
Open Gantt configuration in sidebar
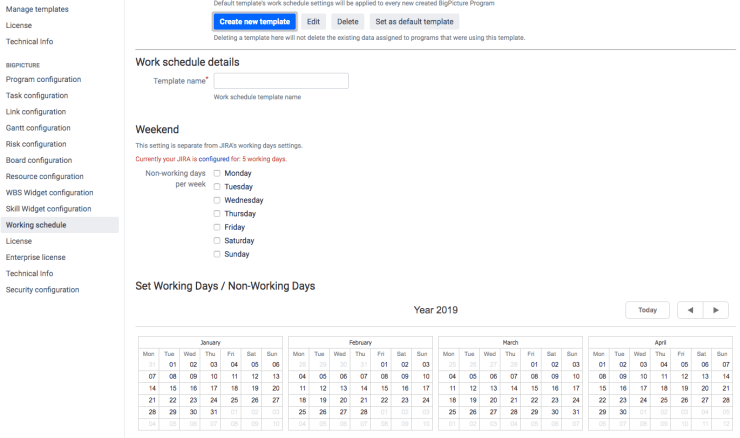(38, 128)
